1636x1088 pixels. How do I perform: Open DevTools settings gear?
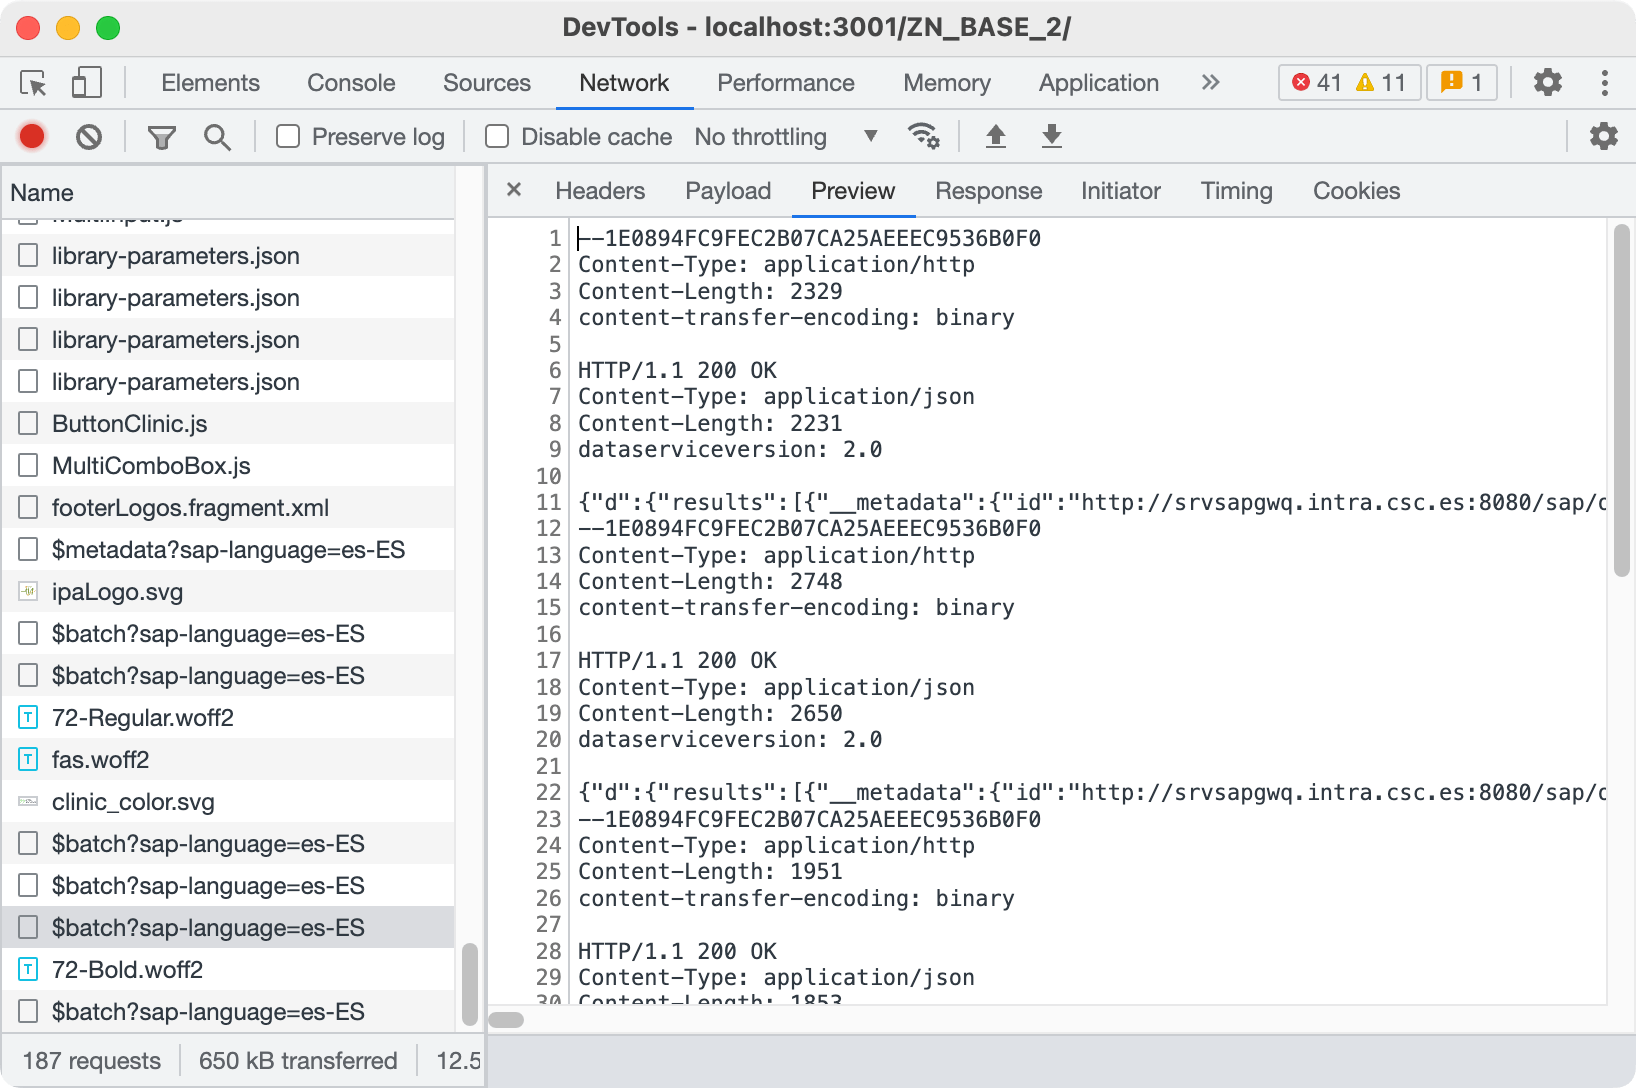[x=1547, y=83]
